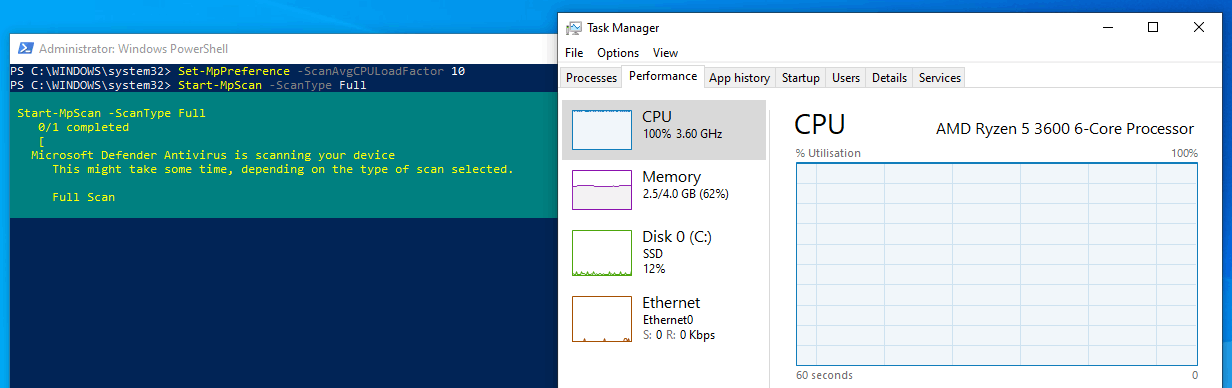Select the Ethernet graph thumbnail

click(601, 319)
